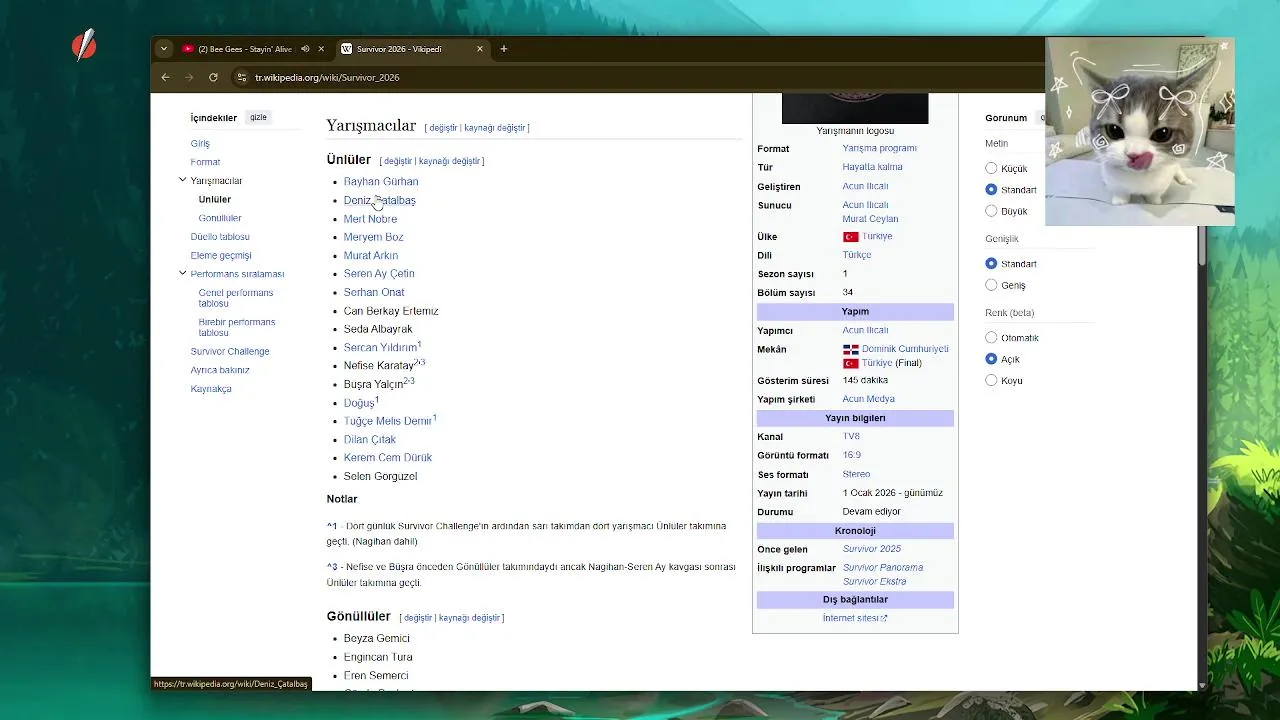Close the Bee Gees Stayin' Alive tab
Image resolution: width=1280 pixels, height=720 pixels.
[321, 49]
